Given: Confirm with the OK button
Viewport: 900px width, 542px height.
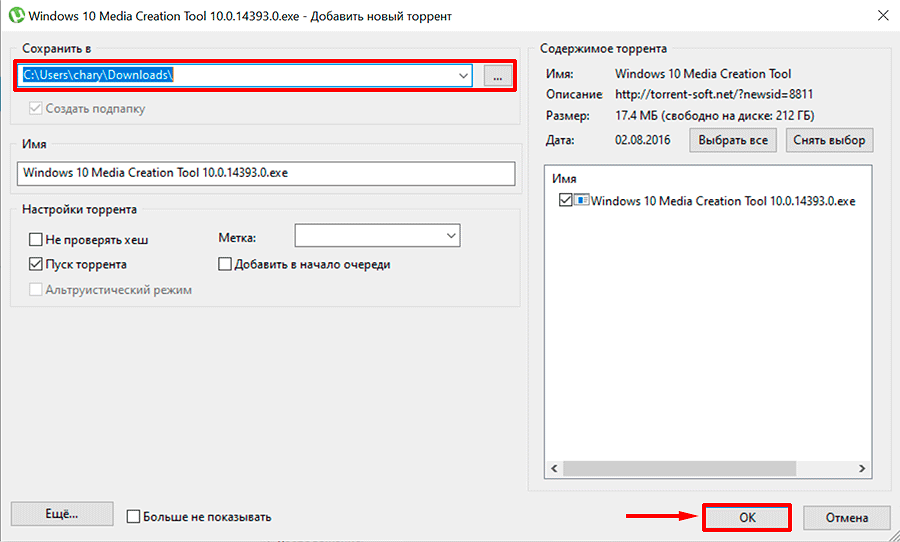Looking at the screenshot, I should pos(747,517).
